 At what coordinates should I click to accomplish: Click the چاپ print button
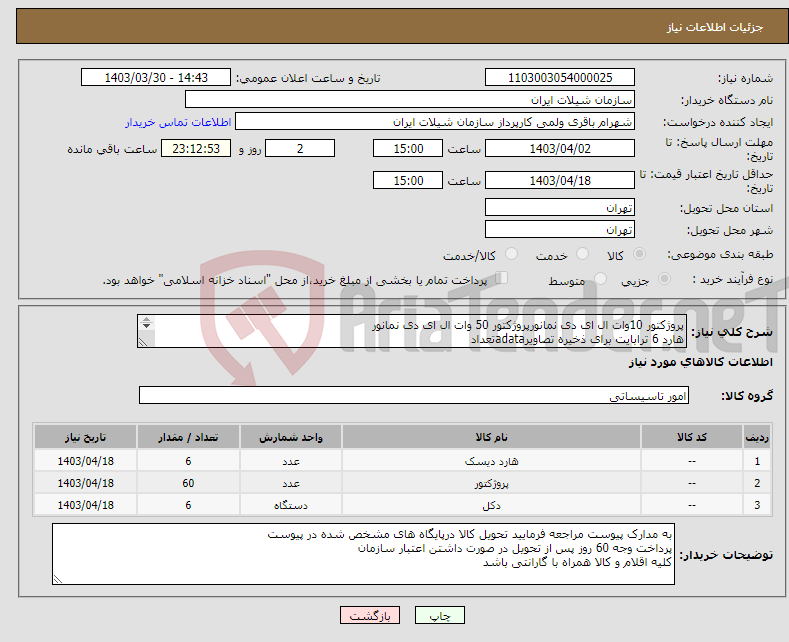tap(439, 615)
